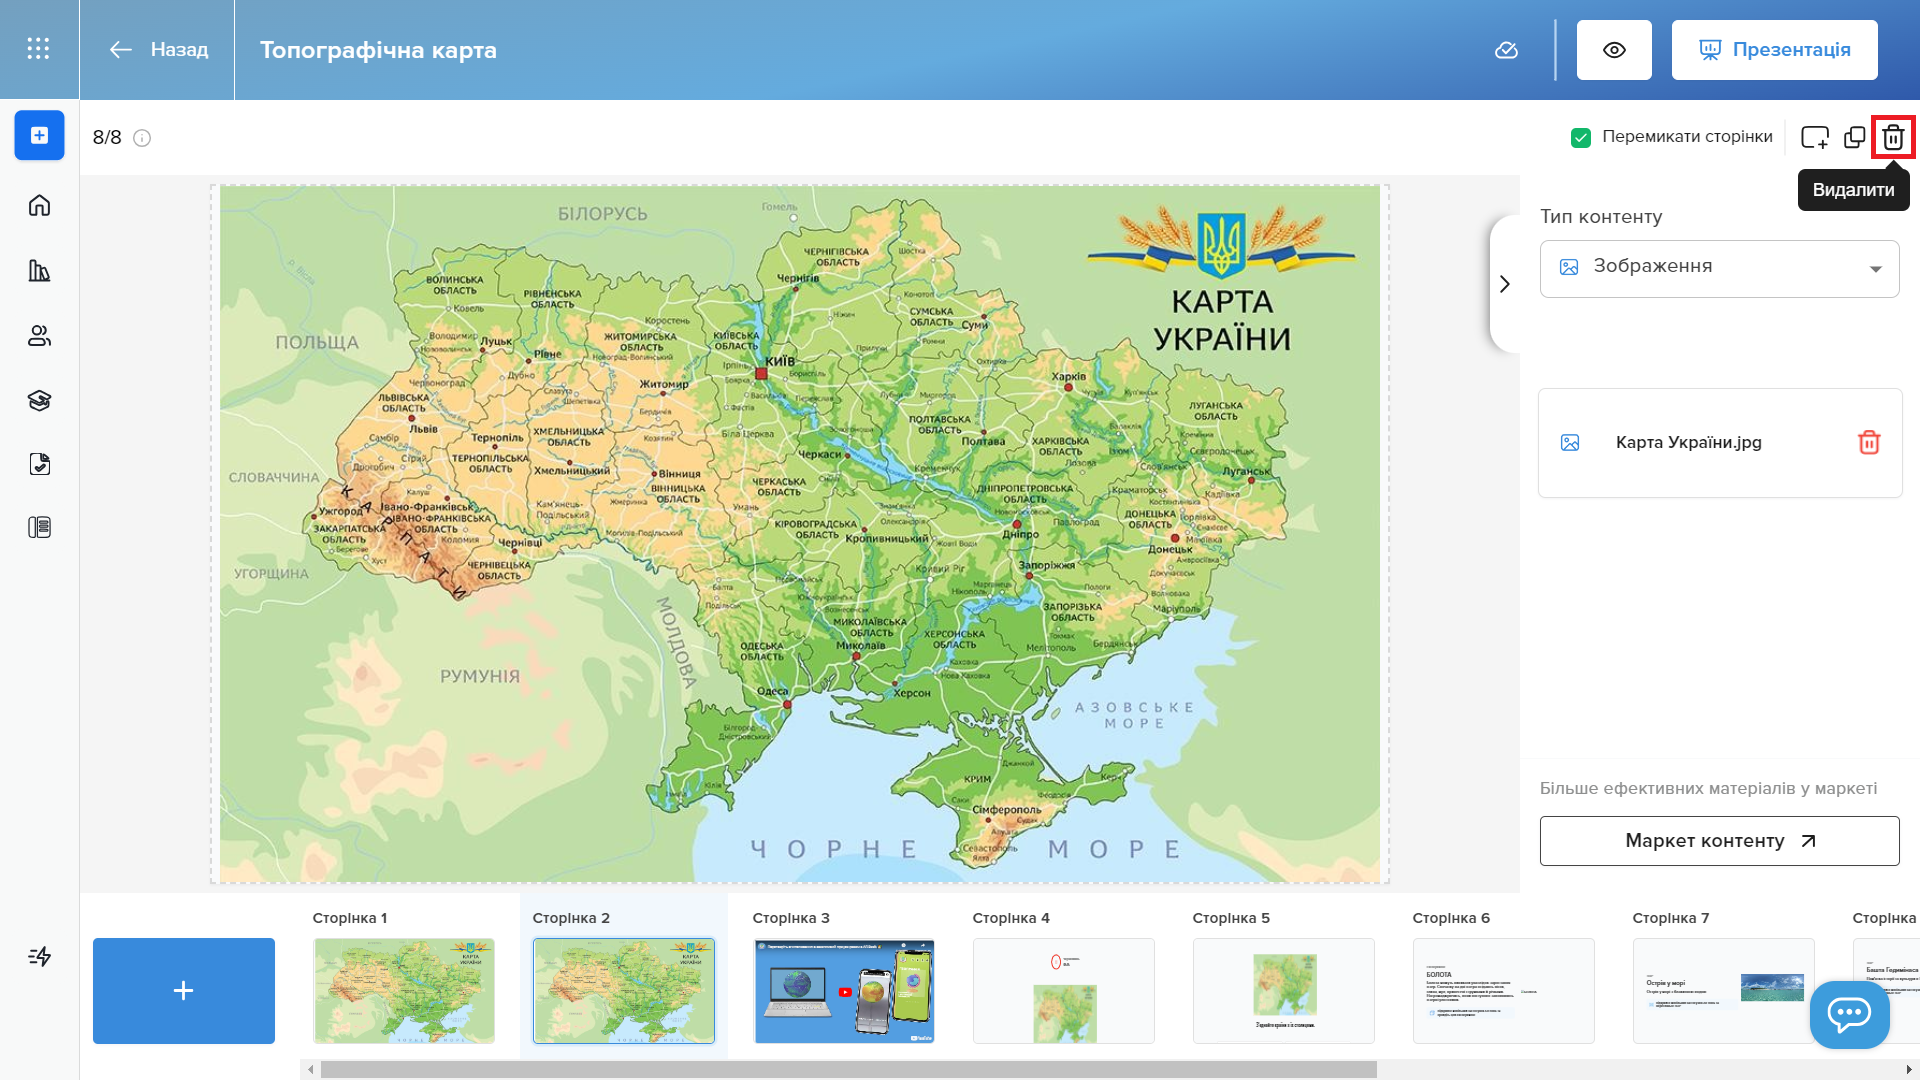1920x1080 pixels.
Task: Select the Сторінка 4 thumbnail
Action: pyautogui.click(x=1064, y=991)
